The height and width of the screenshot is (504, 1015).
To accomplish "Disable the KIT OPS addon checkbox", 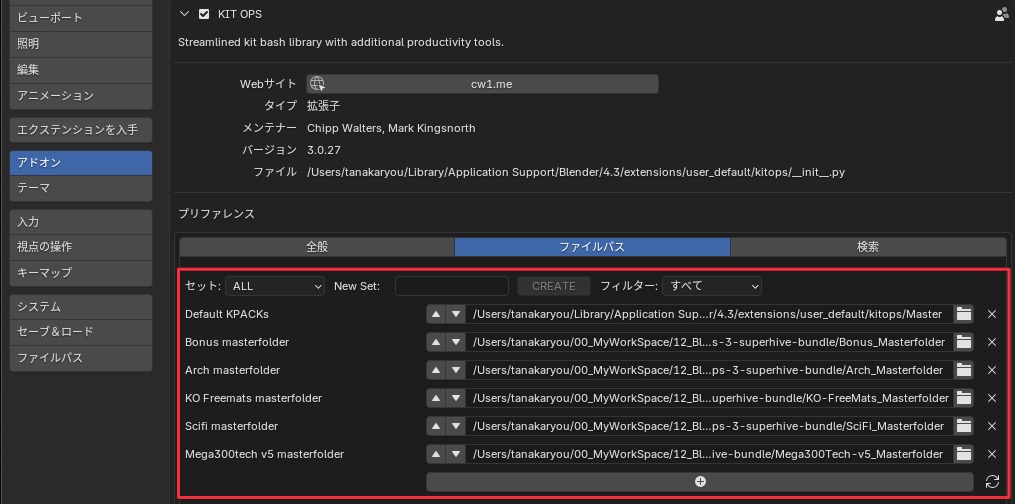I will pyautogui.click(x=204, y=14).
